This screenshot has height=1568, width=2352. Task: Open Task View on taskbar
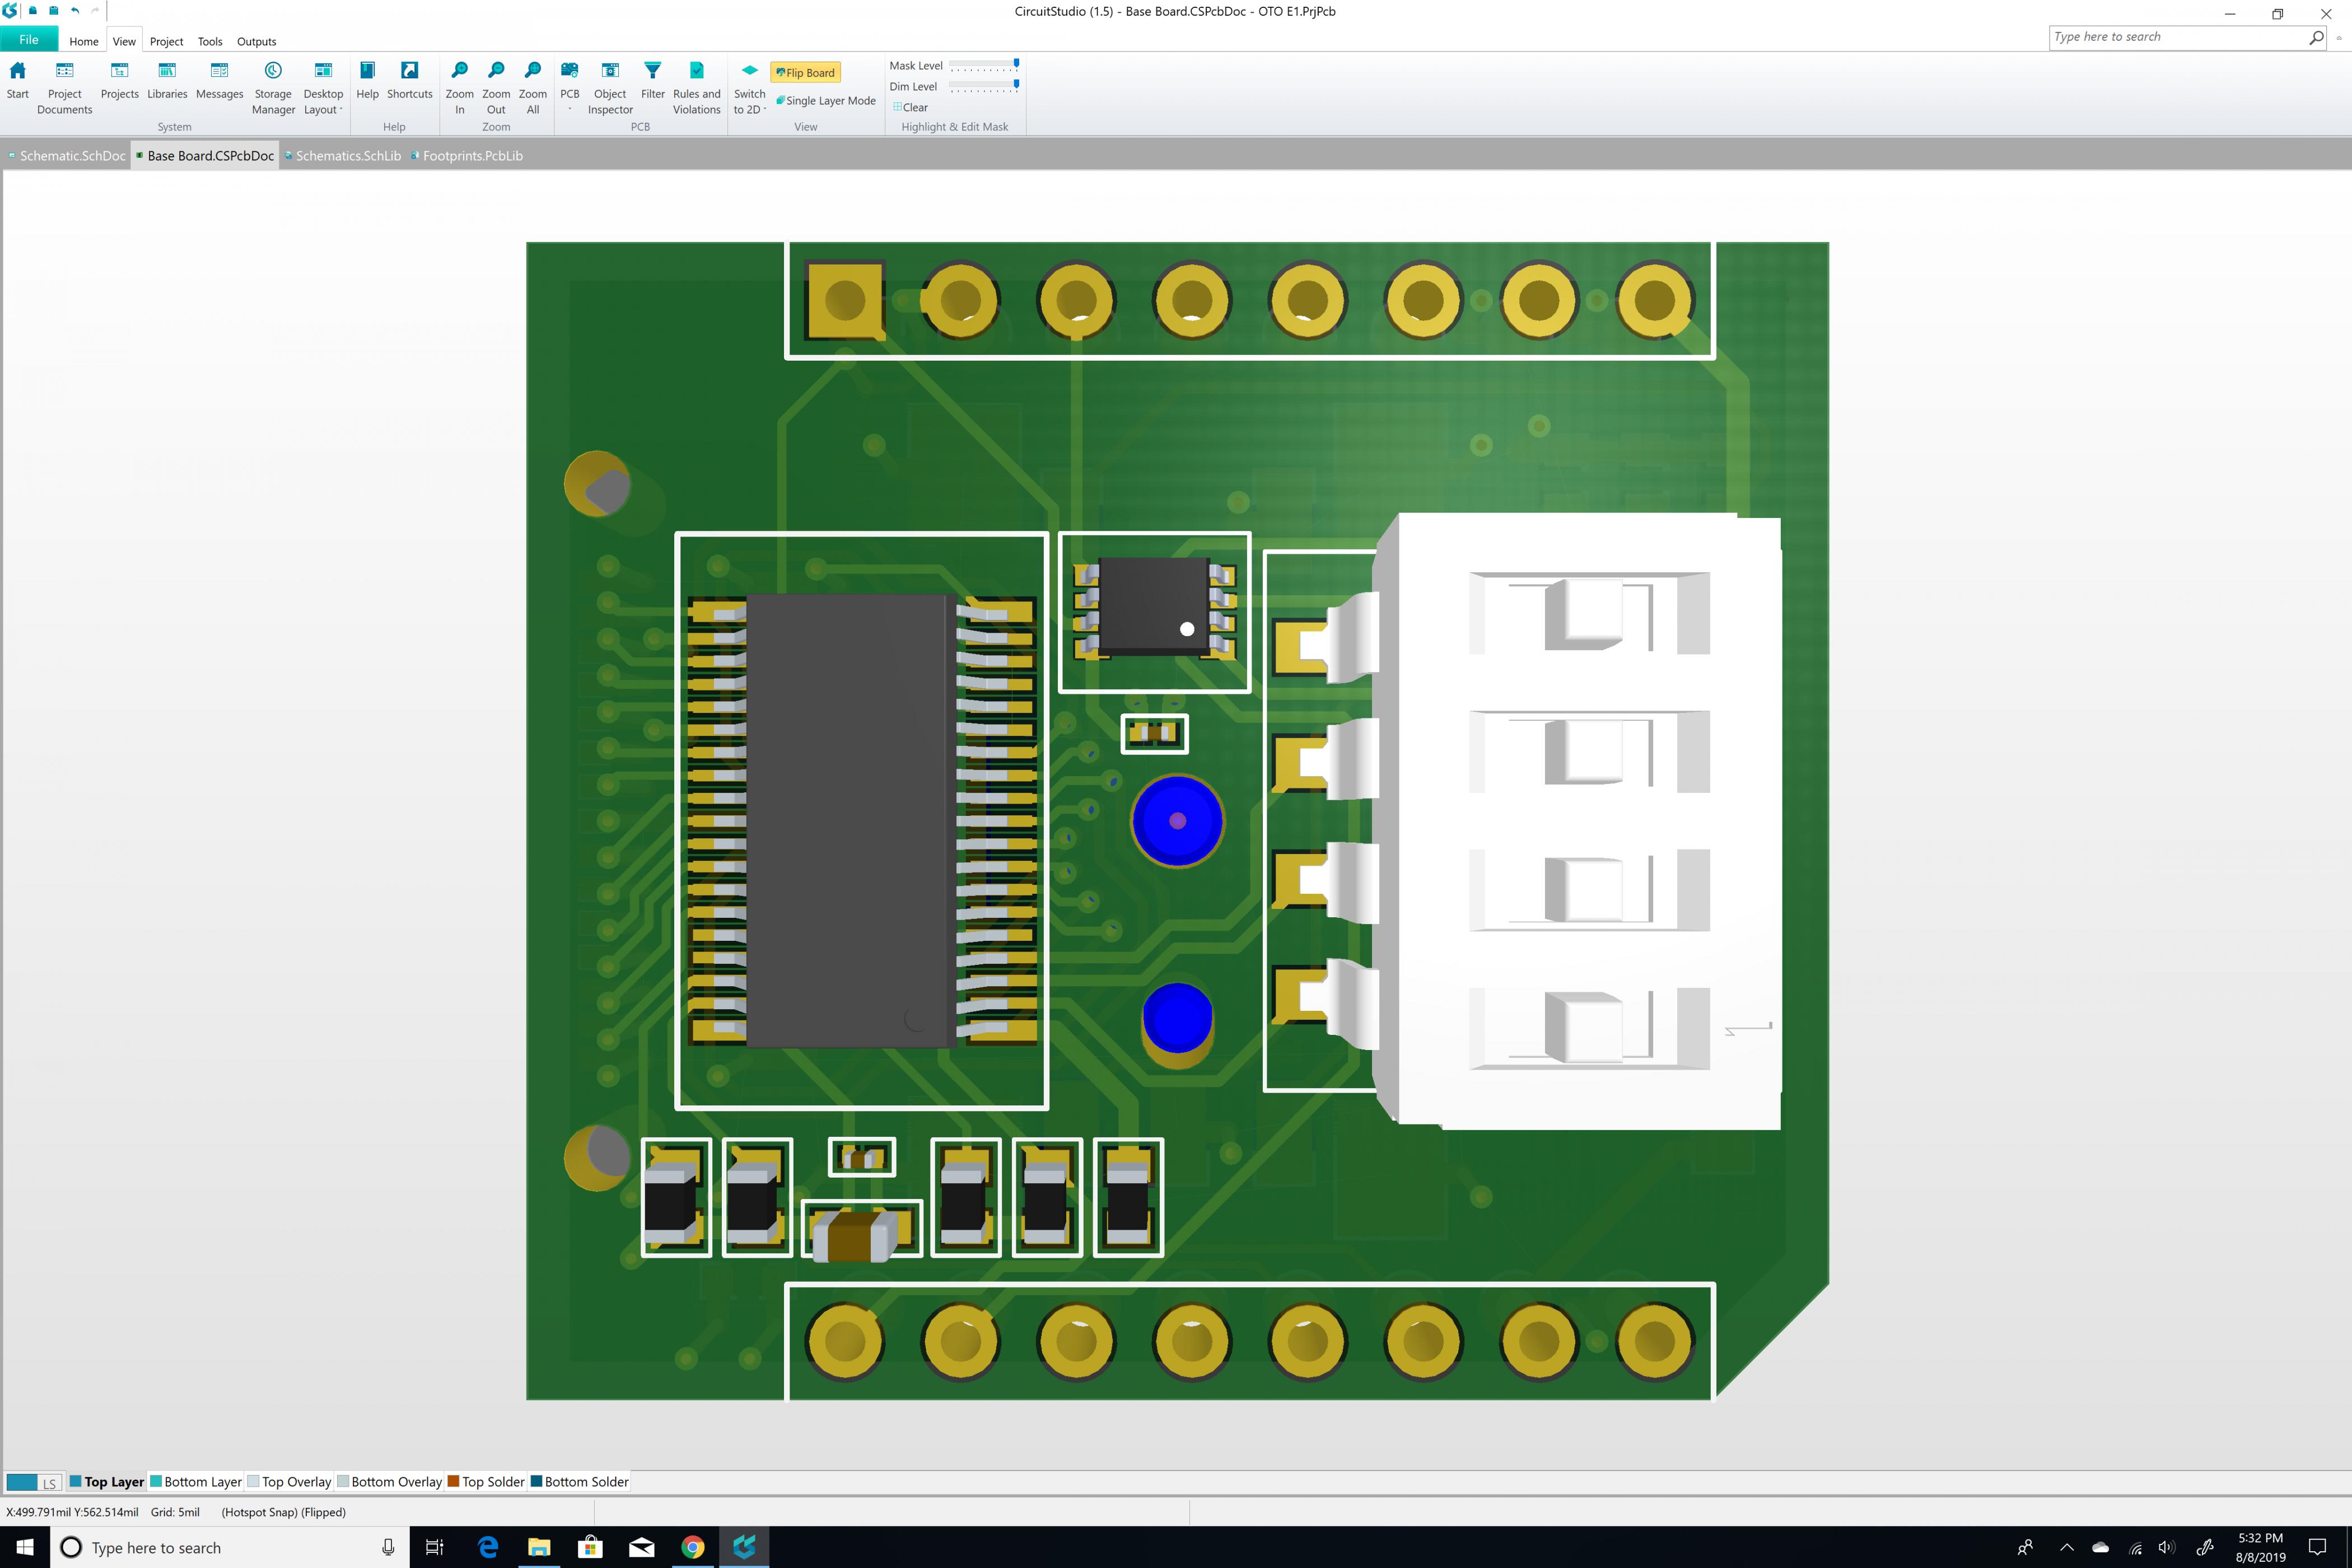pyautogui.click(x=434, y=1547)
